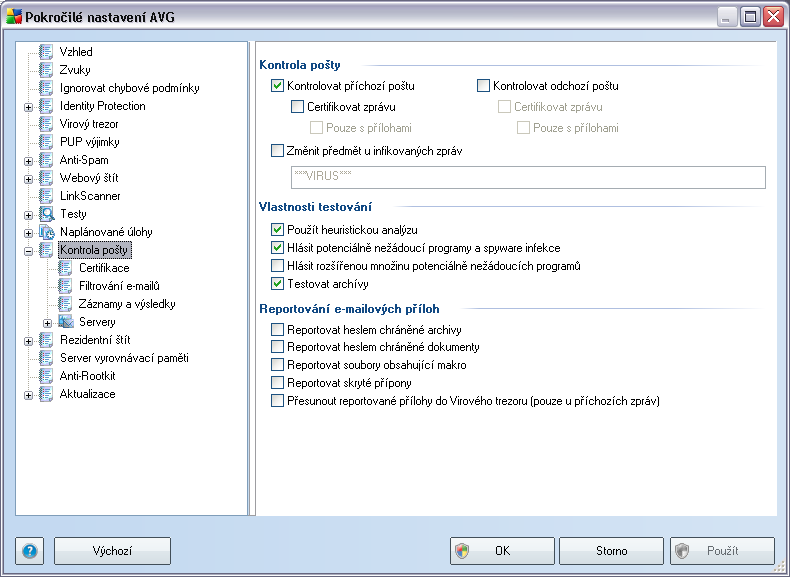790x577 pixels.
Task: Click the Rezidentní štít tree icon
Action: point(46,340)
